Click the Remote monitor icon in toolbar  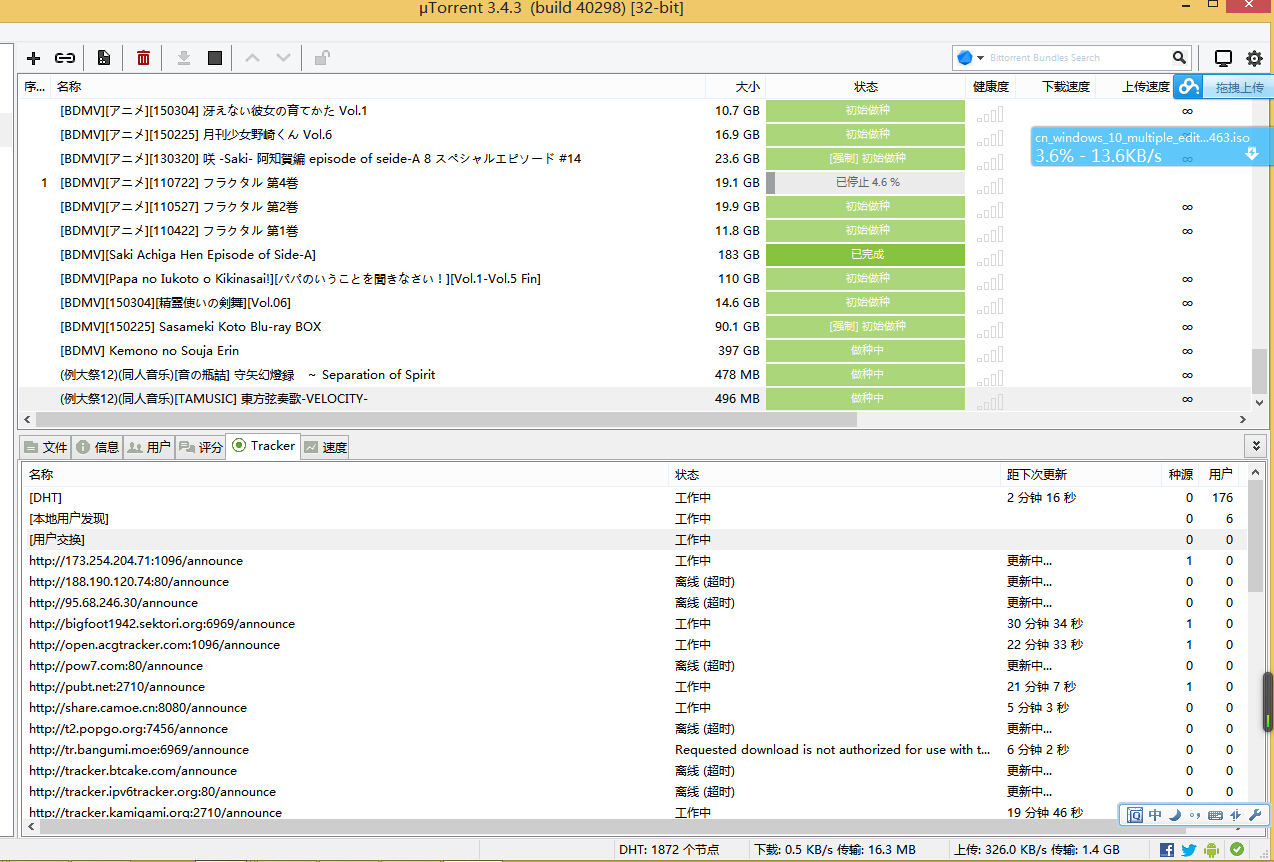[x=1222, y=58]
